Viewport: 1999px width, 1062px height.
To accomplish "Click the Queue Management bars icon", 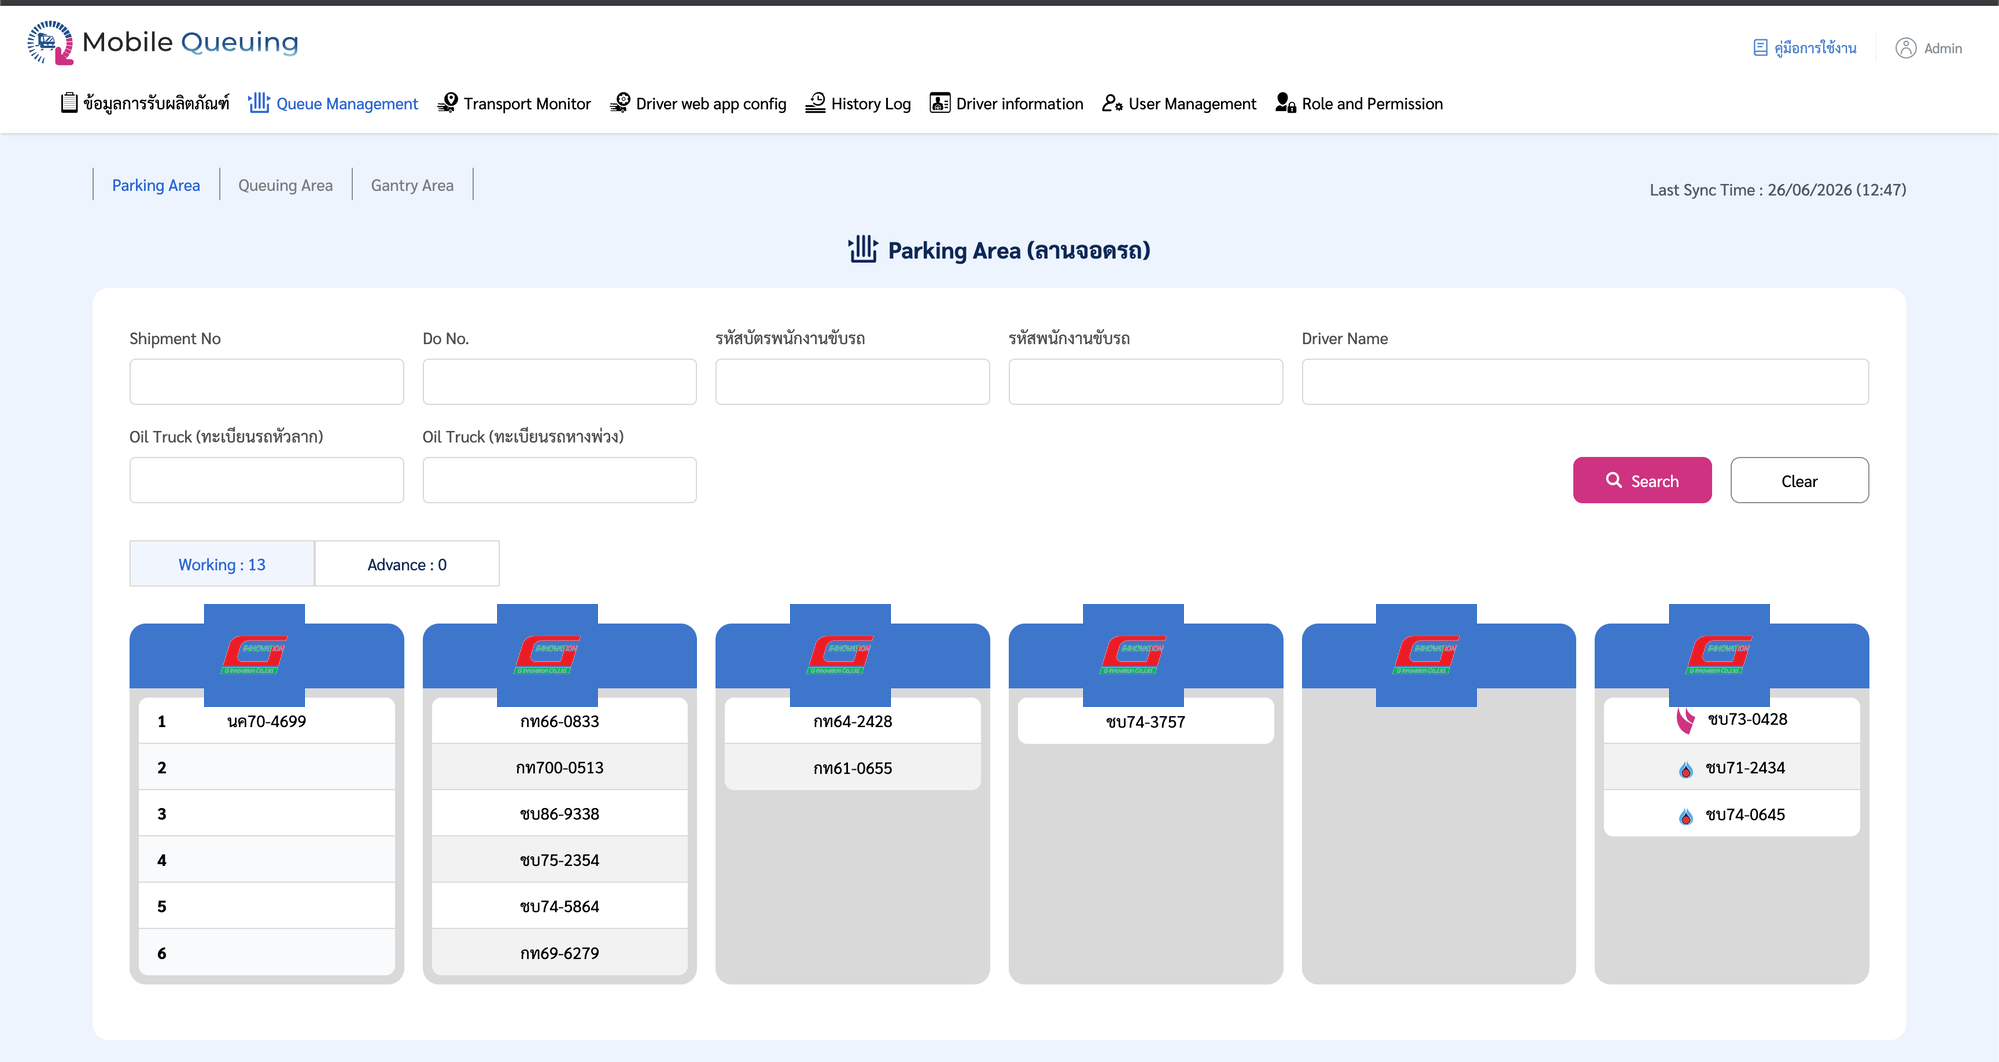I will tap(259, 103).
